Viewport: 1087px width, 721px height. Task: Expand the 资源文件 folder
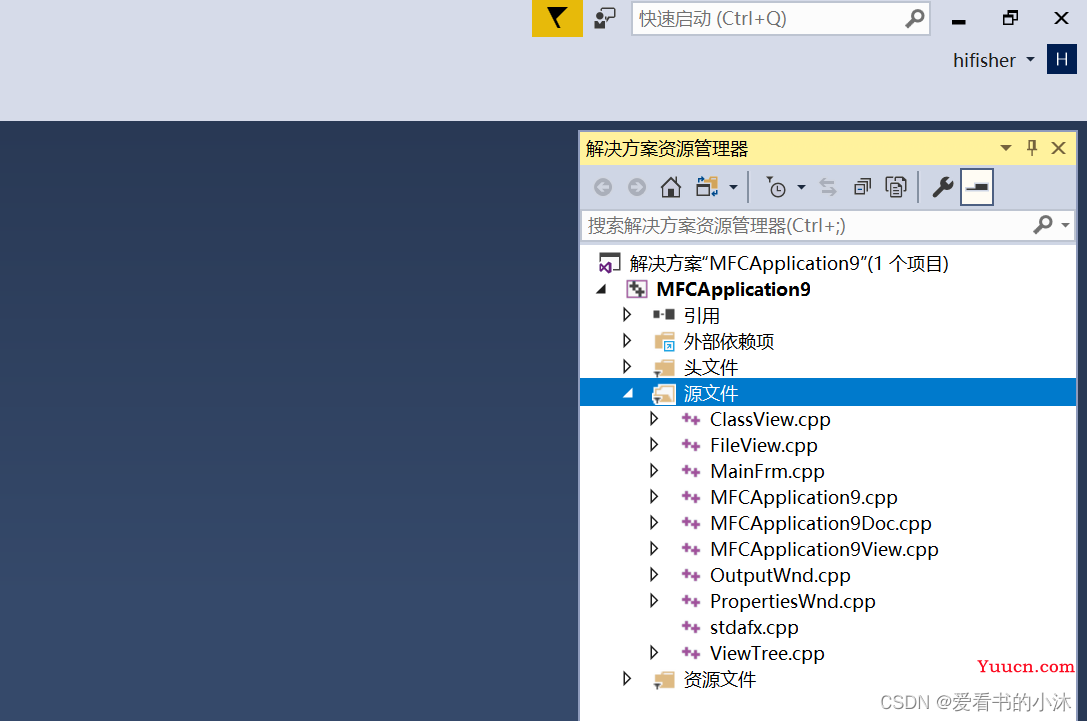627,679
